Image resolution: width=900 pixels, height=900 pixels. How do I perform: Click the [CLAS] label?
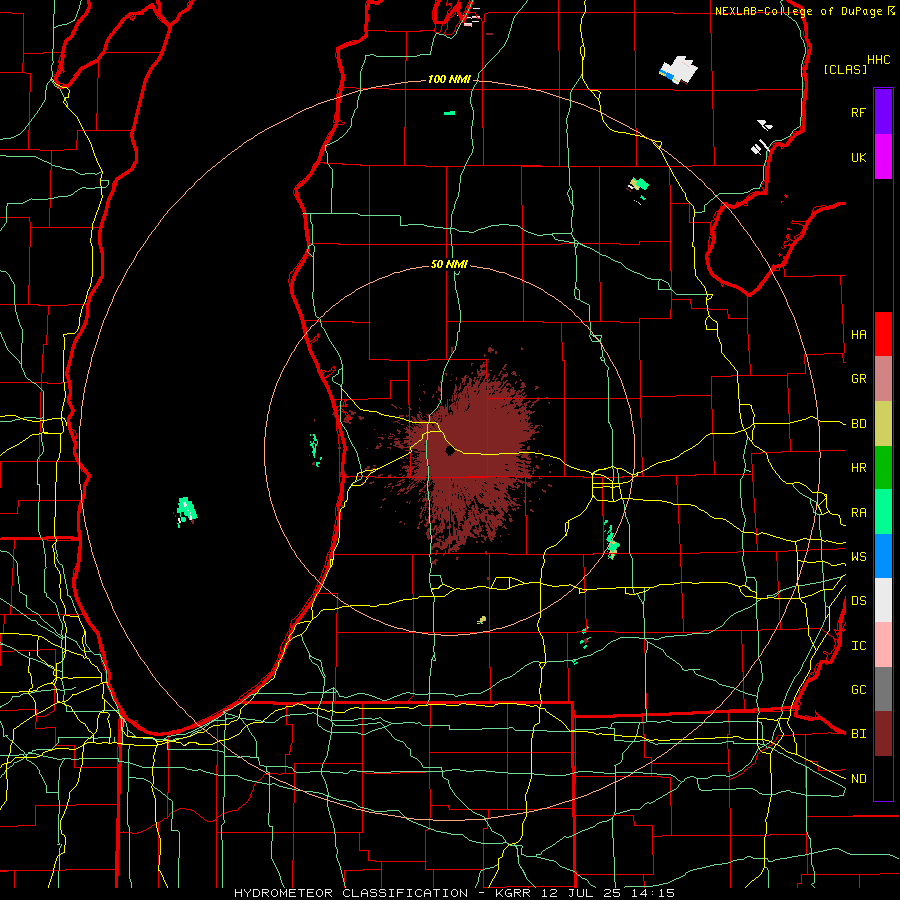click(x=845, y=69)
